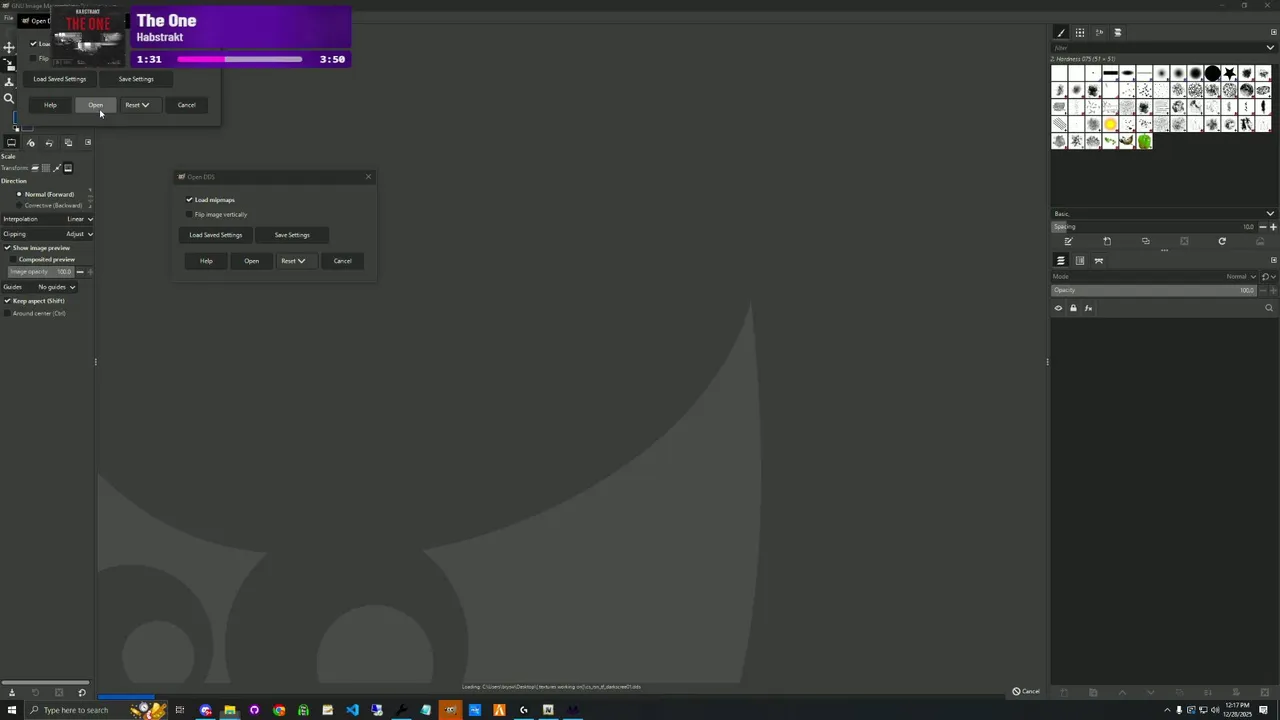Set Transform target to layer
This screenshot has width=1280, height=720.
click(x=35, y=168)
